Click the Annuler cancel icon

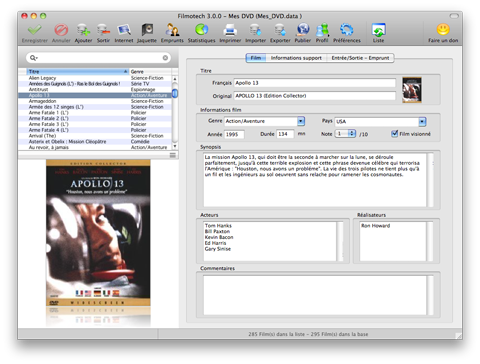[61, 30]
